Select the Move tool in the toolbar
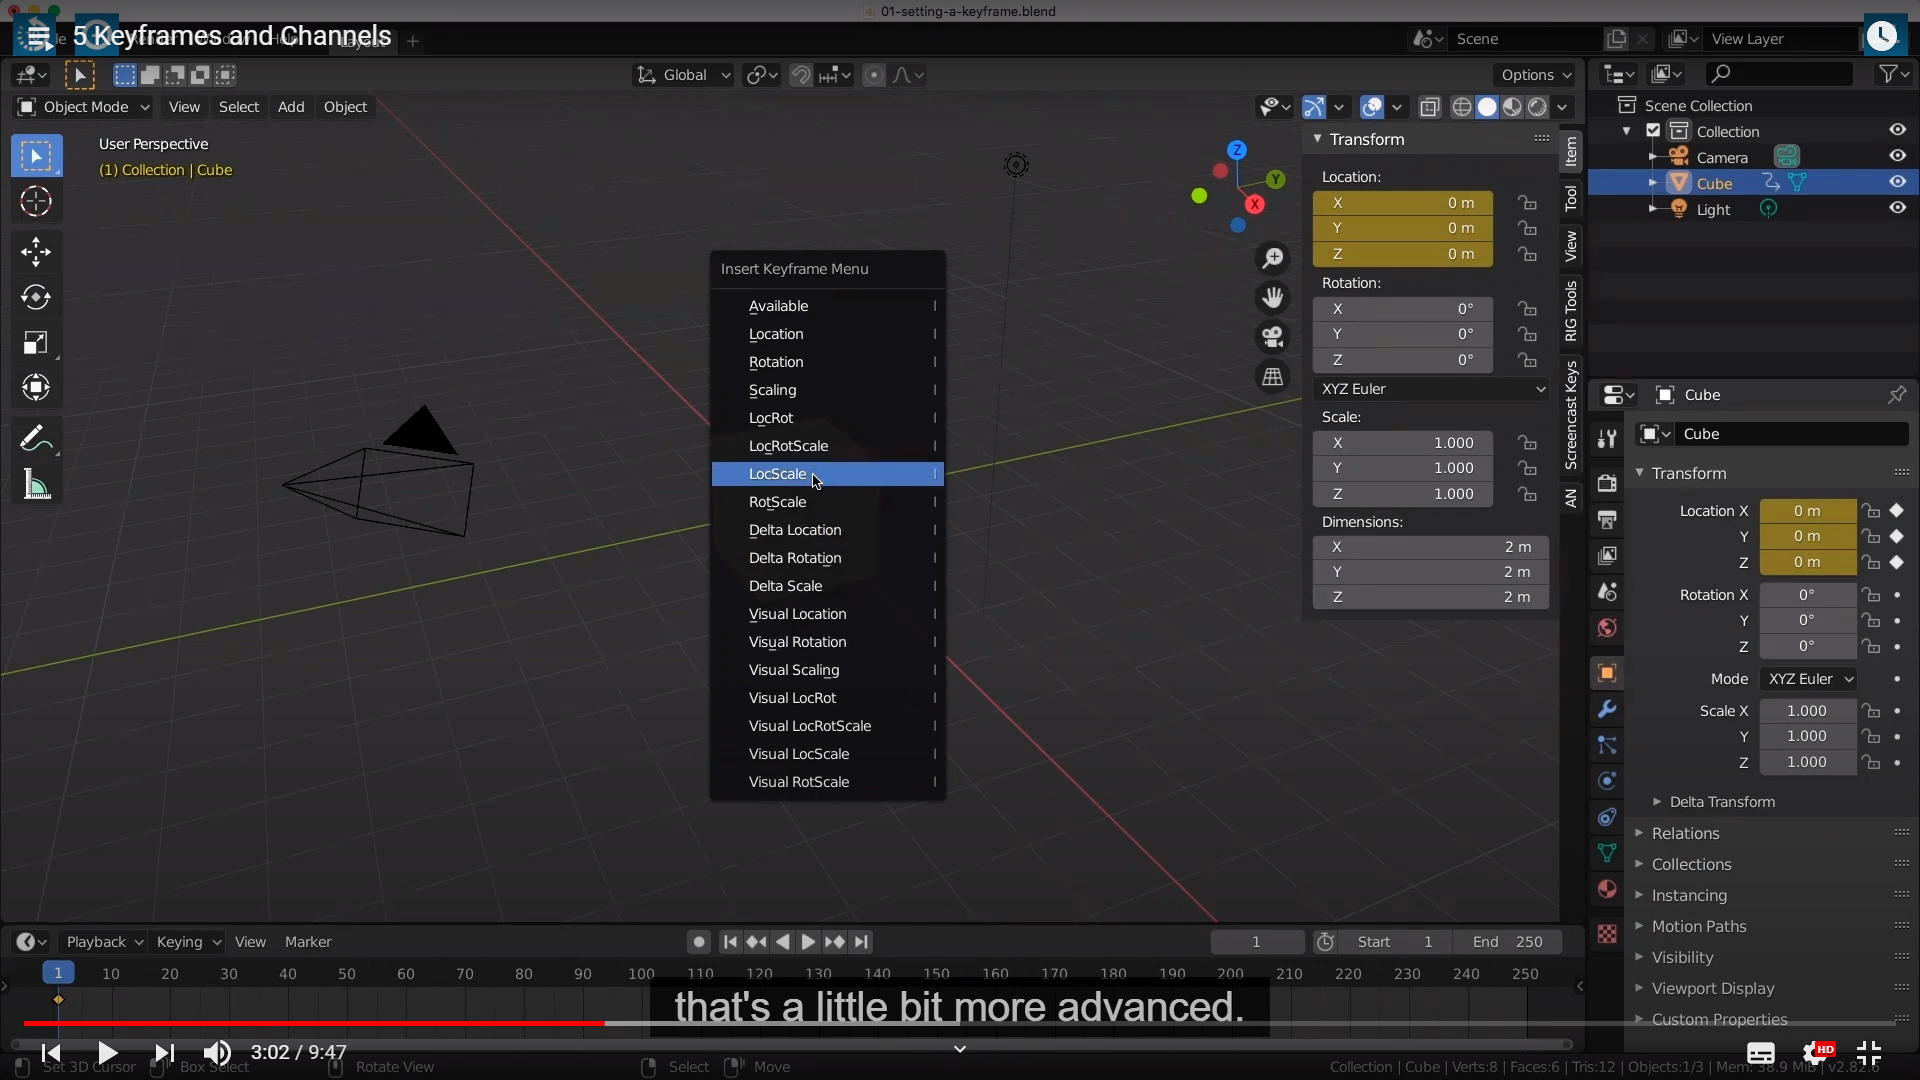The height and width of the screenshot is (1080, 1920). coord(36,251)
